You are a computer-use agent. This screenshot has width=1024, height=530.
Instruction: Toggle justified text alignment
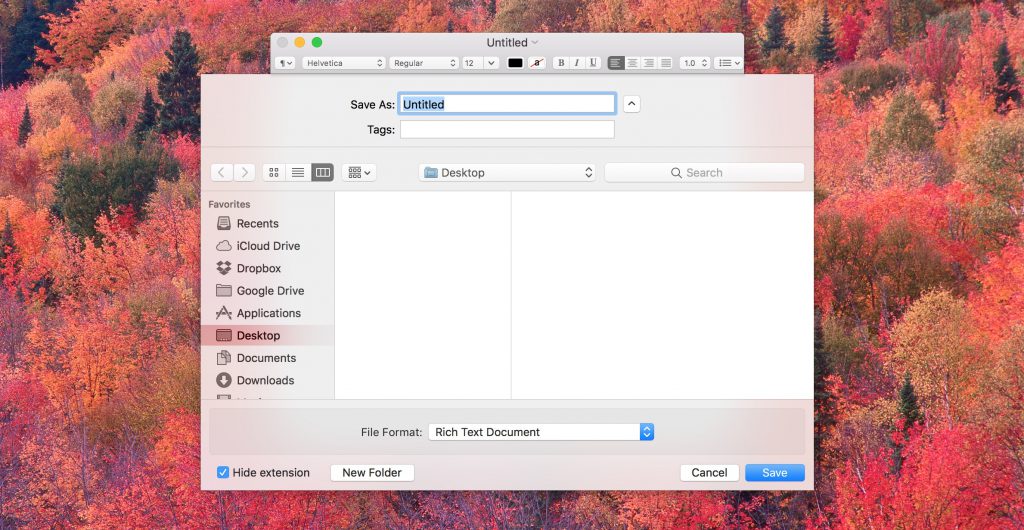(x=665, y=63)
